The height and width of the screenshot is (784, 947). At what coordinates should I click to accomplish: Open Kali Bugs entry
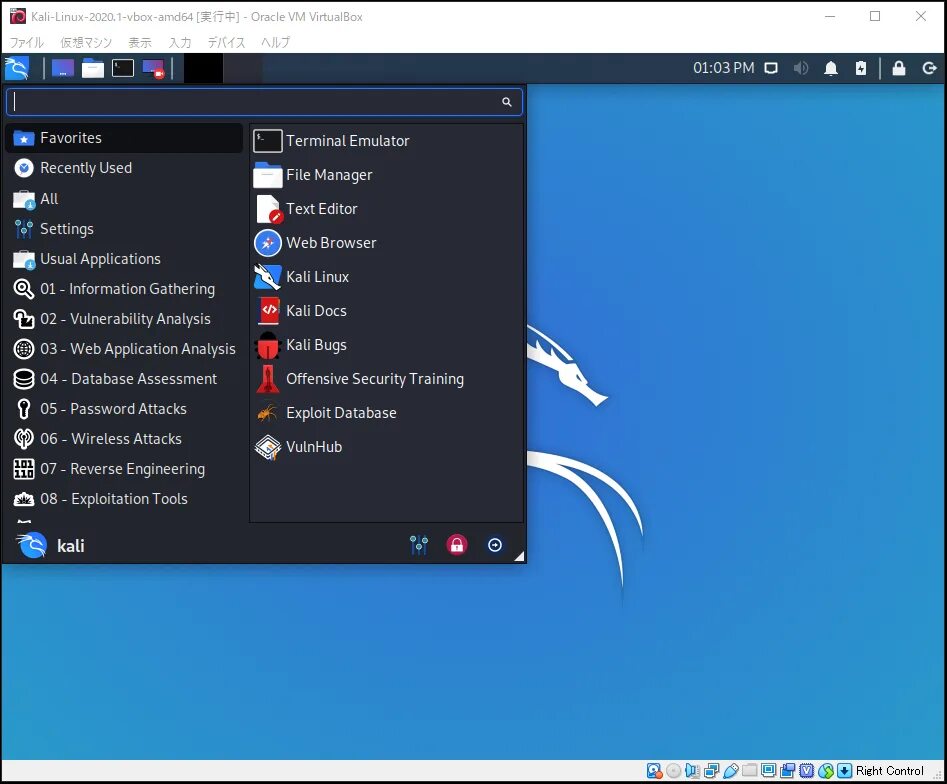(x=387, y=345)
